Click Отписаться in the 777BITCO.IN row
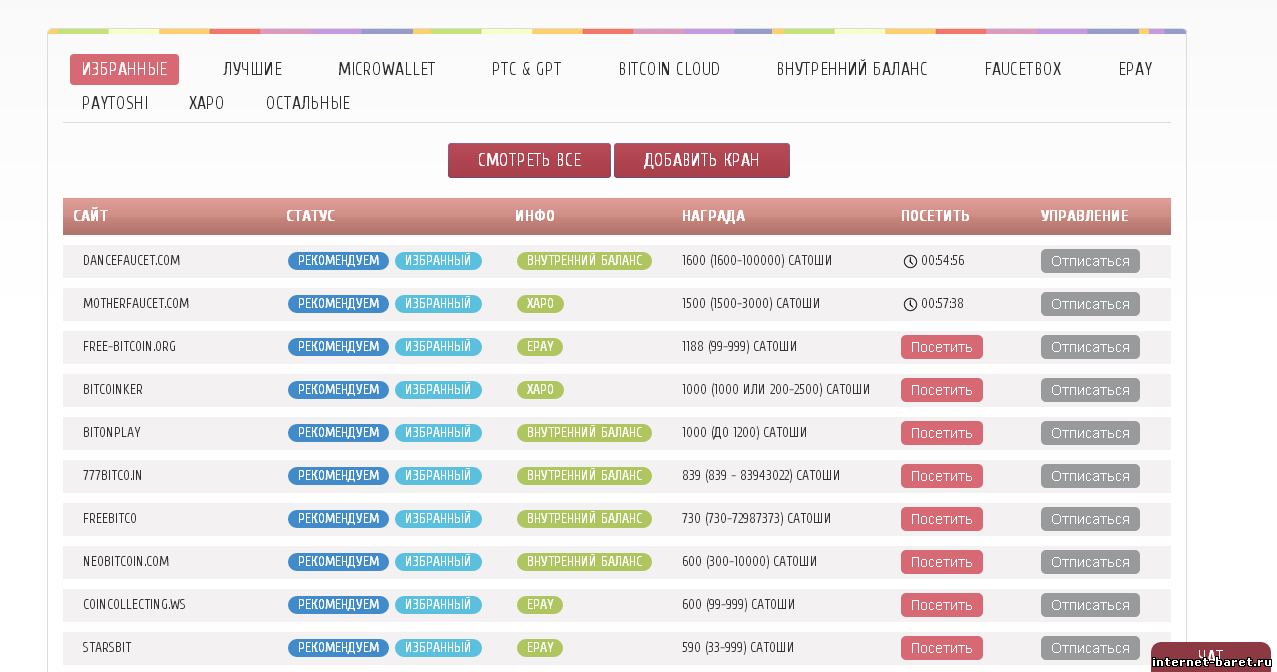The height and width of the screenshot is (672, 1277). pos(1090,476)
